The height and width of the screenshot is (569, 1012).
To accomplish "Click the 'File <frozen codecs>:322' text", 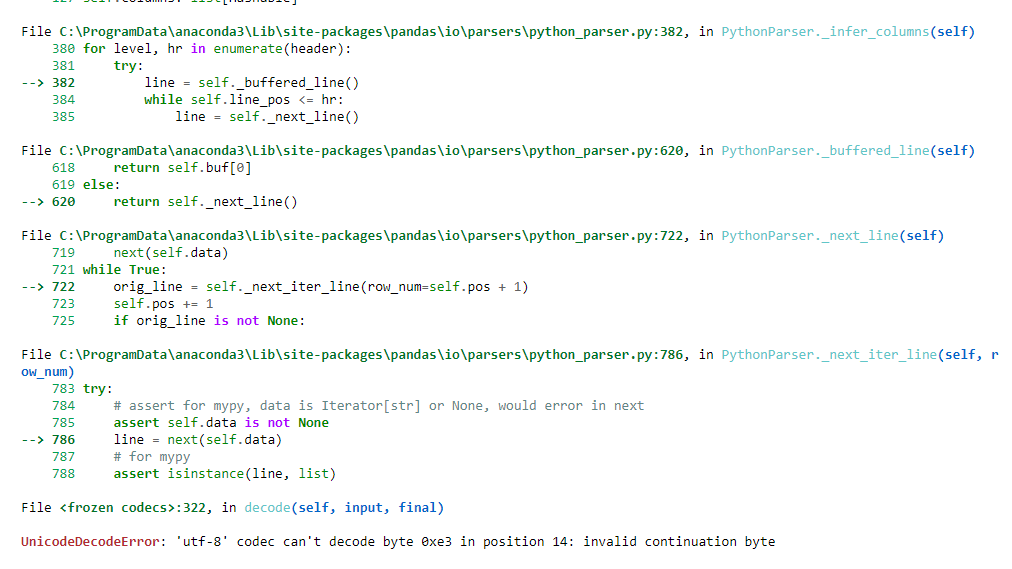I will pyautogui.click(x=113, y=508).
